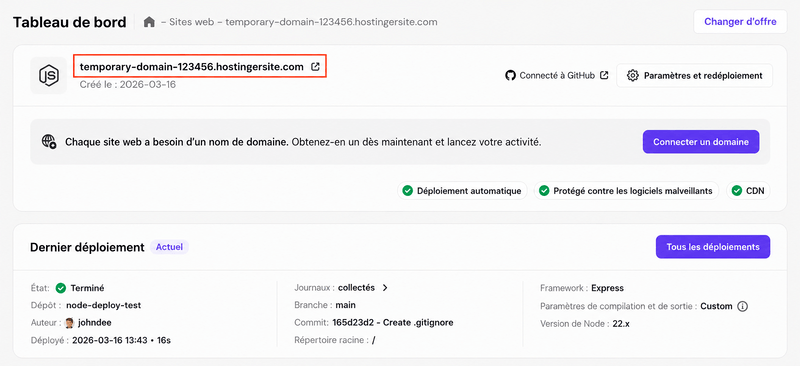Click the johndee author avatar

coord(69,323)
